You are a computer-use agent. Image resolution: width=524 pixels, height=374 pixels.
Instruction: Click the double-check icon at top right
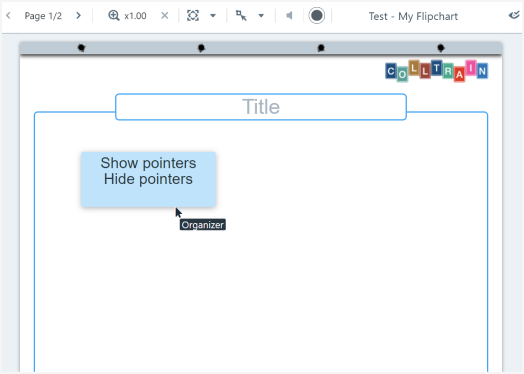tap(514, 15)
